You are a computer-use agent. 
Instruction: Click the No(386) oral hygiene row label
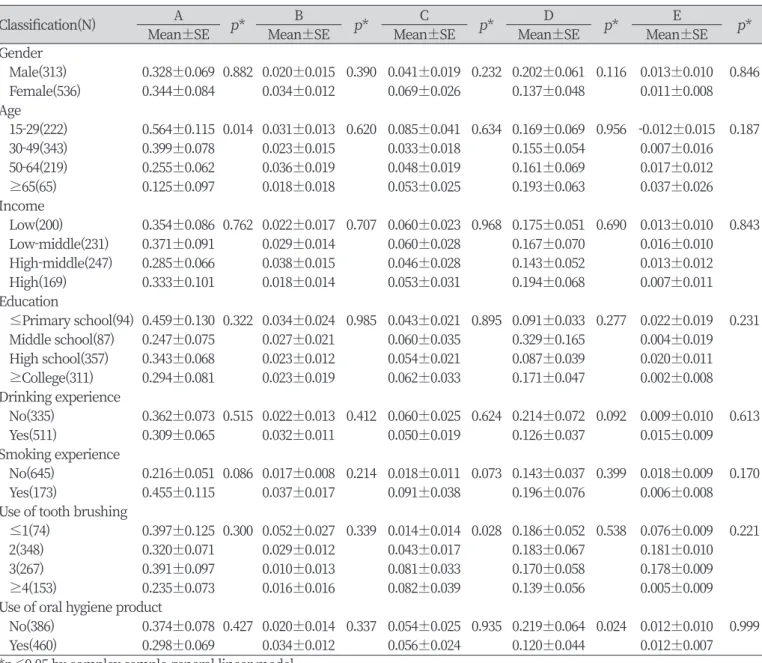coord(32,626)
